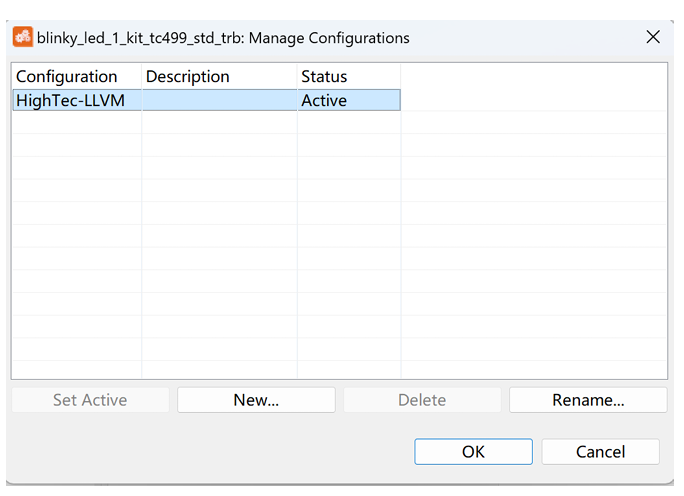
Task: Click the Active status cell
Action: 348,100
